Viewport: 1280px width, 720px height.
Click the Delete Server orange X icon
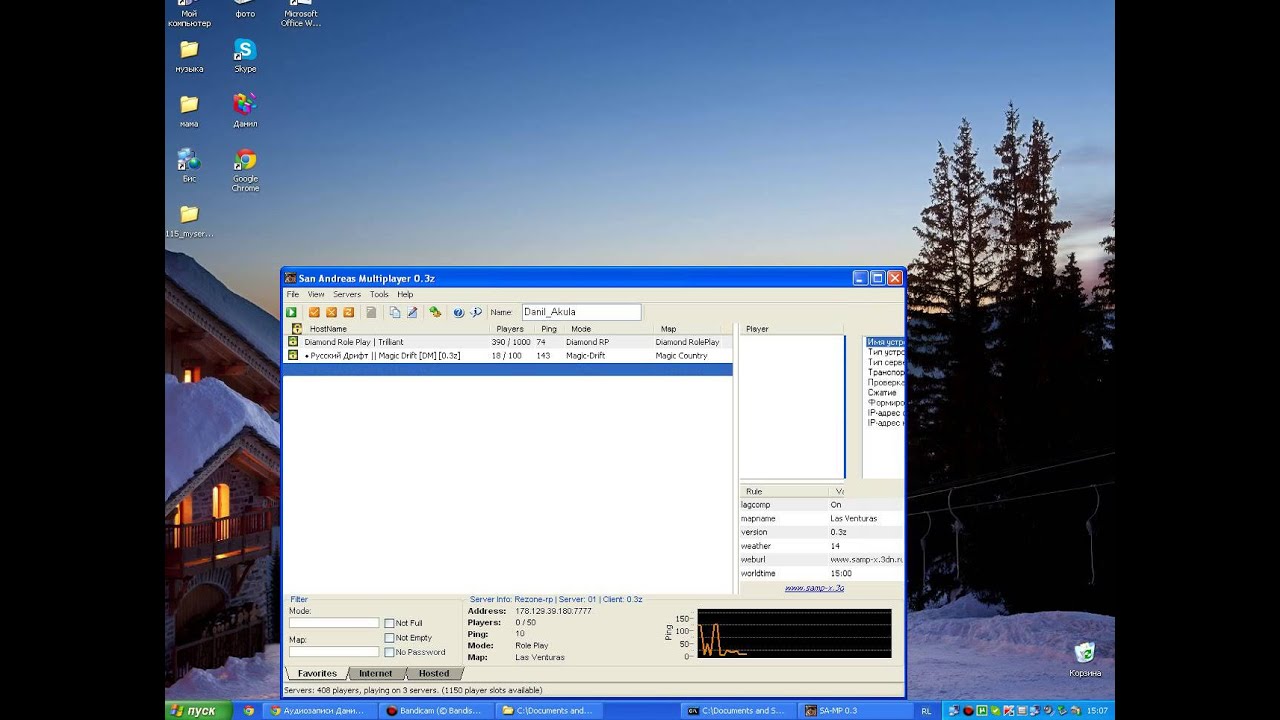click(x=331, y=312)
